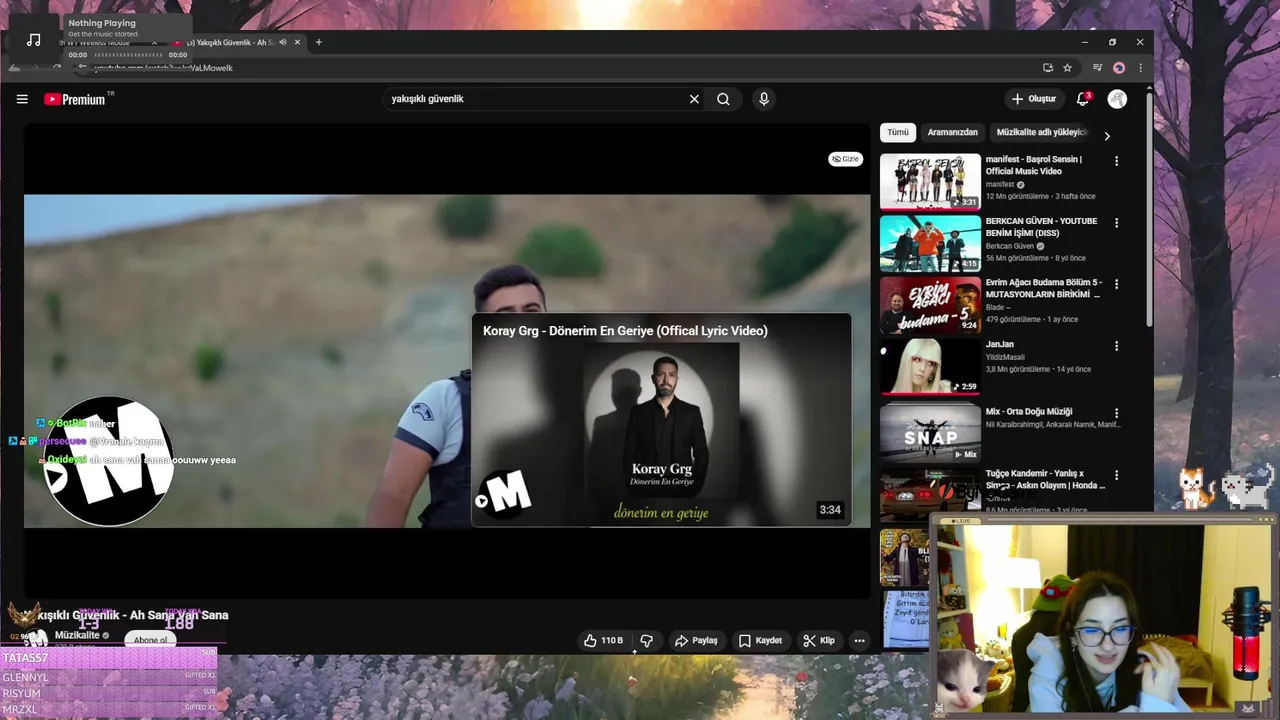Screen dimensions: 1280x720
Task: Click the Oluştur create button
Action: point(1034,99)
